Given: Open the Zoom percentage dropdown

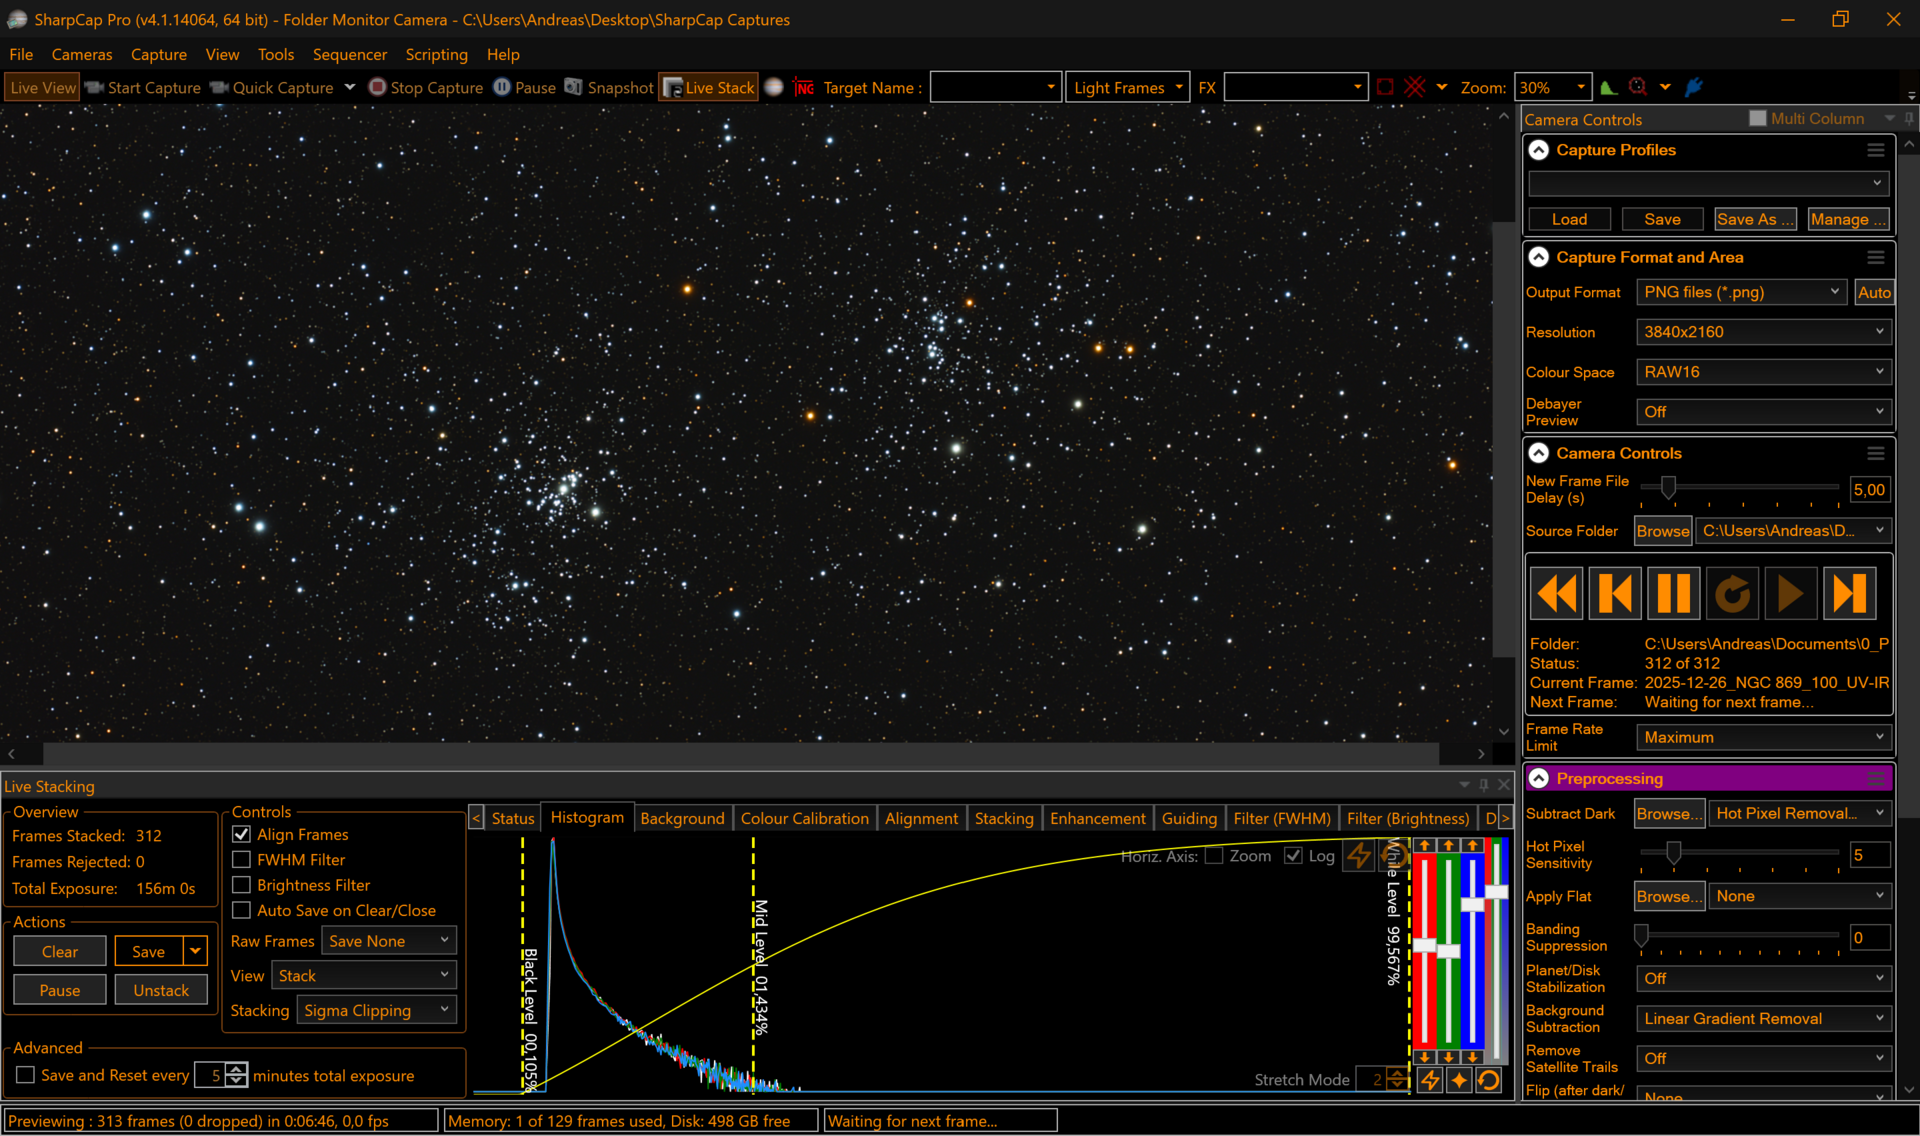Looking at the screenshot, I should (x=1552, y=88).
